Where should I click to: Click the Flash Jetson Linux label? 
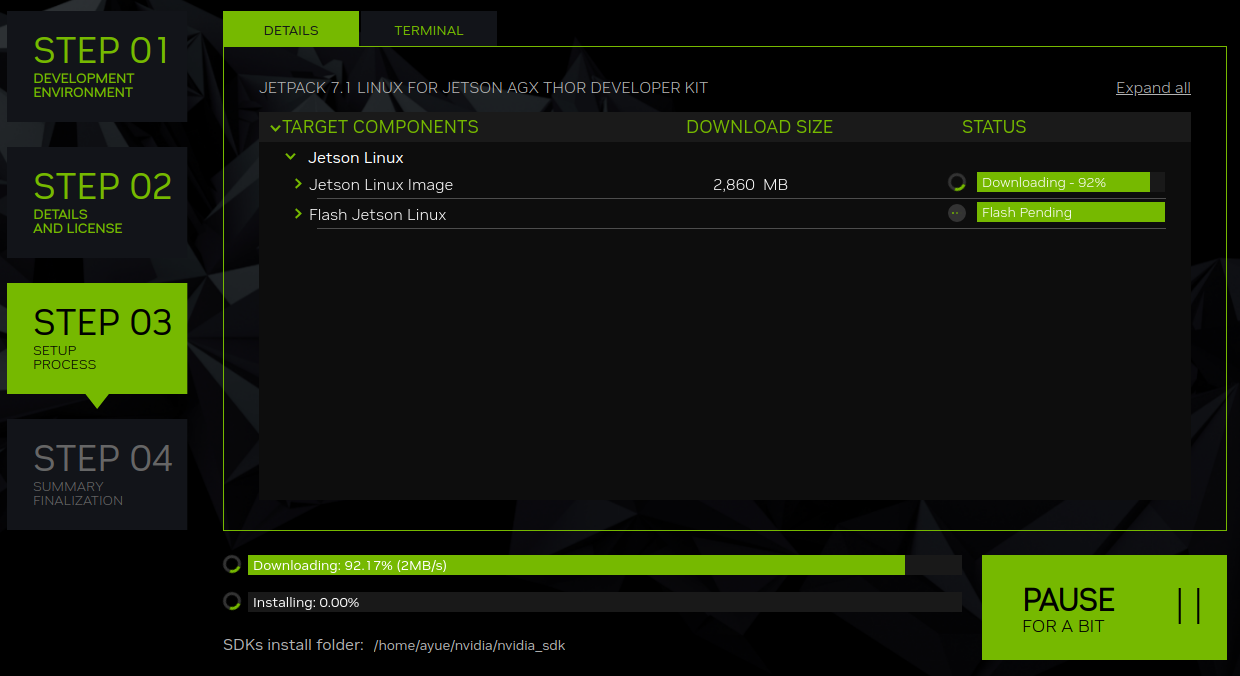[378, 215]
